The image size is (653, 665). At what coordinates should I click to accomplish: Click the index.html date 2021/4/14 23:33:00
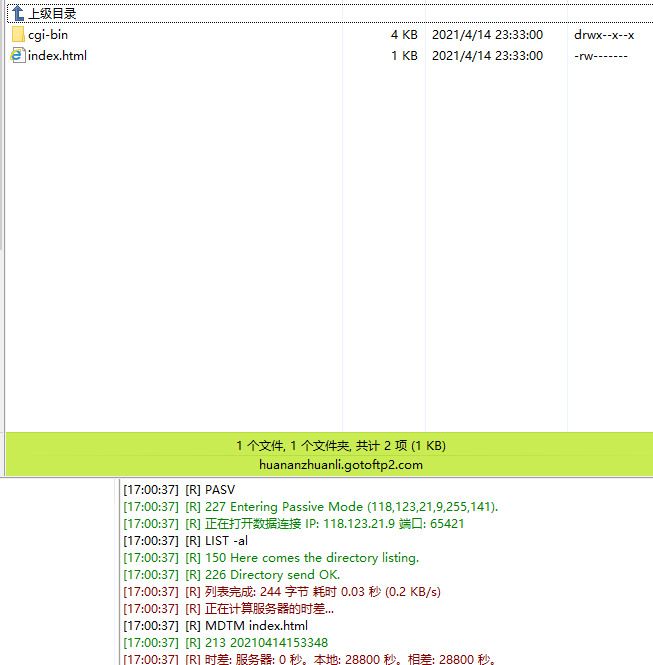click(x=487, y=56)
